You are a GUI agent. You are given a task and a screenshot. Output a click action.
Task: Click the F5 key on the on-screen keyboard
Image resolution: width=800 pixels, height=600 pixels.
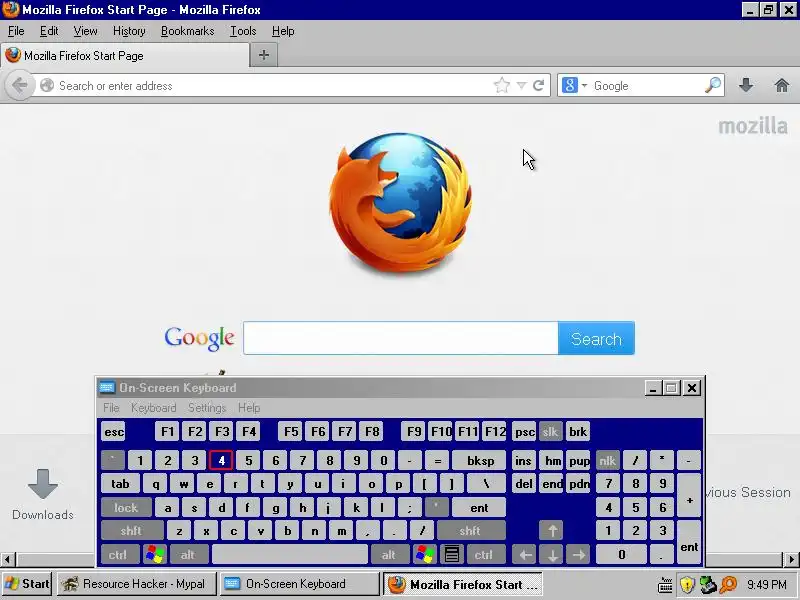point(291,432)
